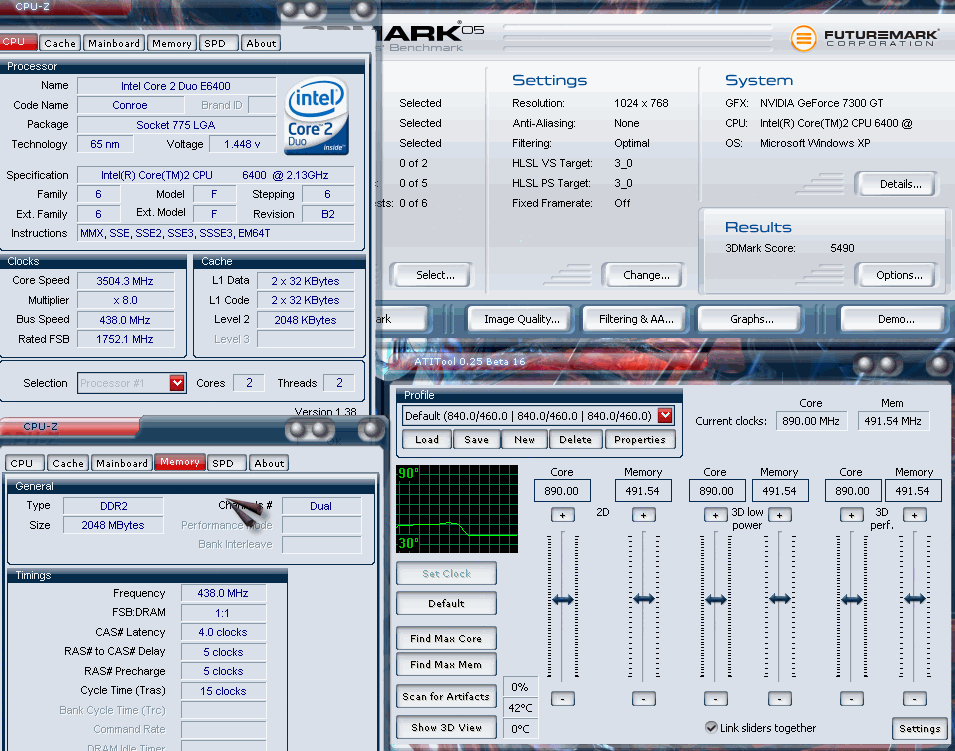
Task: Click the 3DMark Score value 5490
Action: 842,249
